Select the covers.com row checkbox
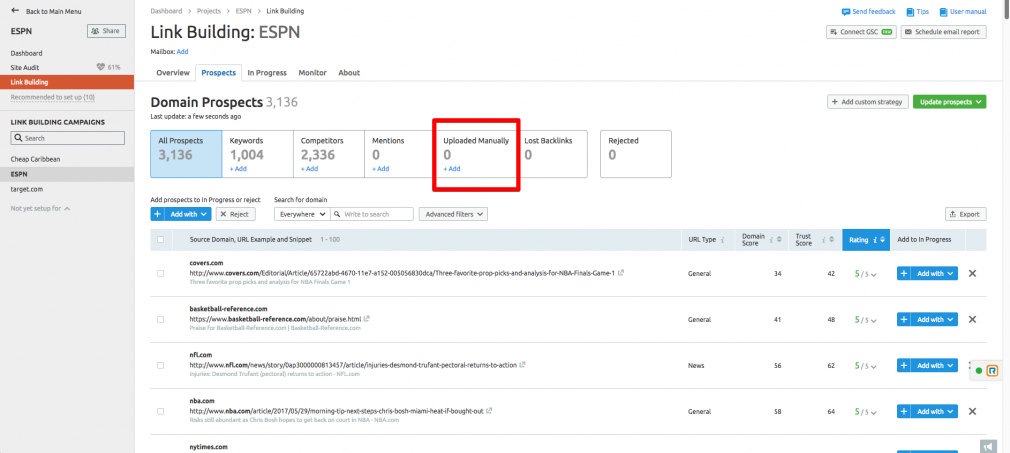1010x453 pixels. 160,273
